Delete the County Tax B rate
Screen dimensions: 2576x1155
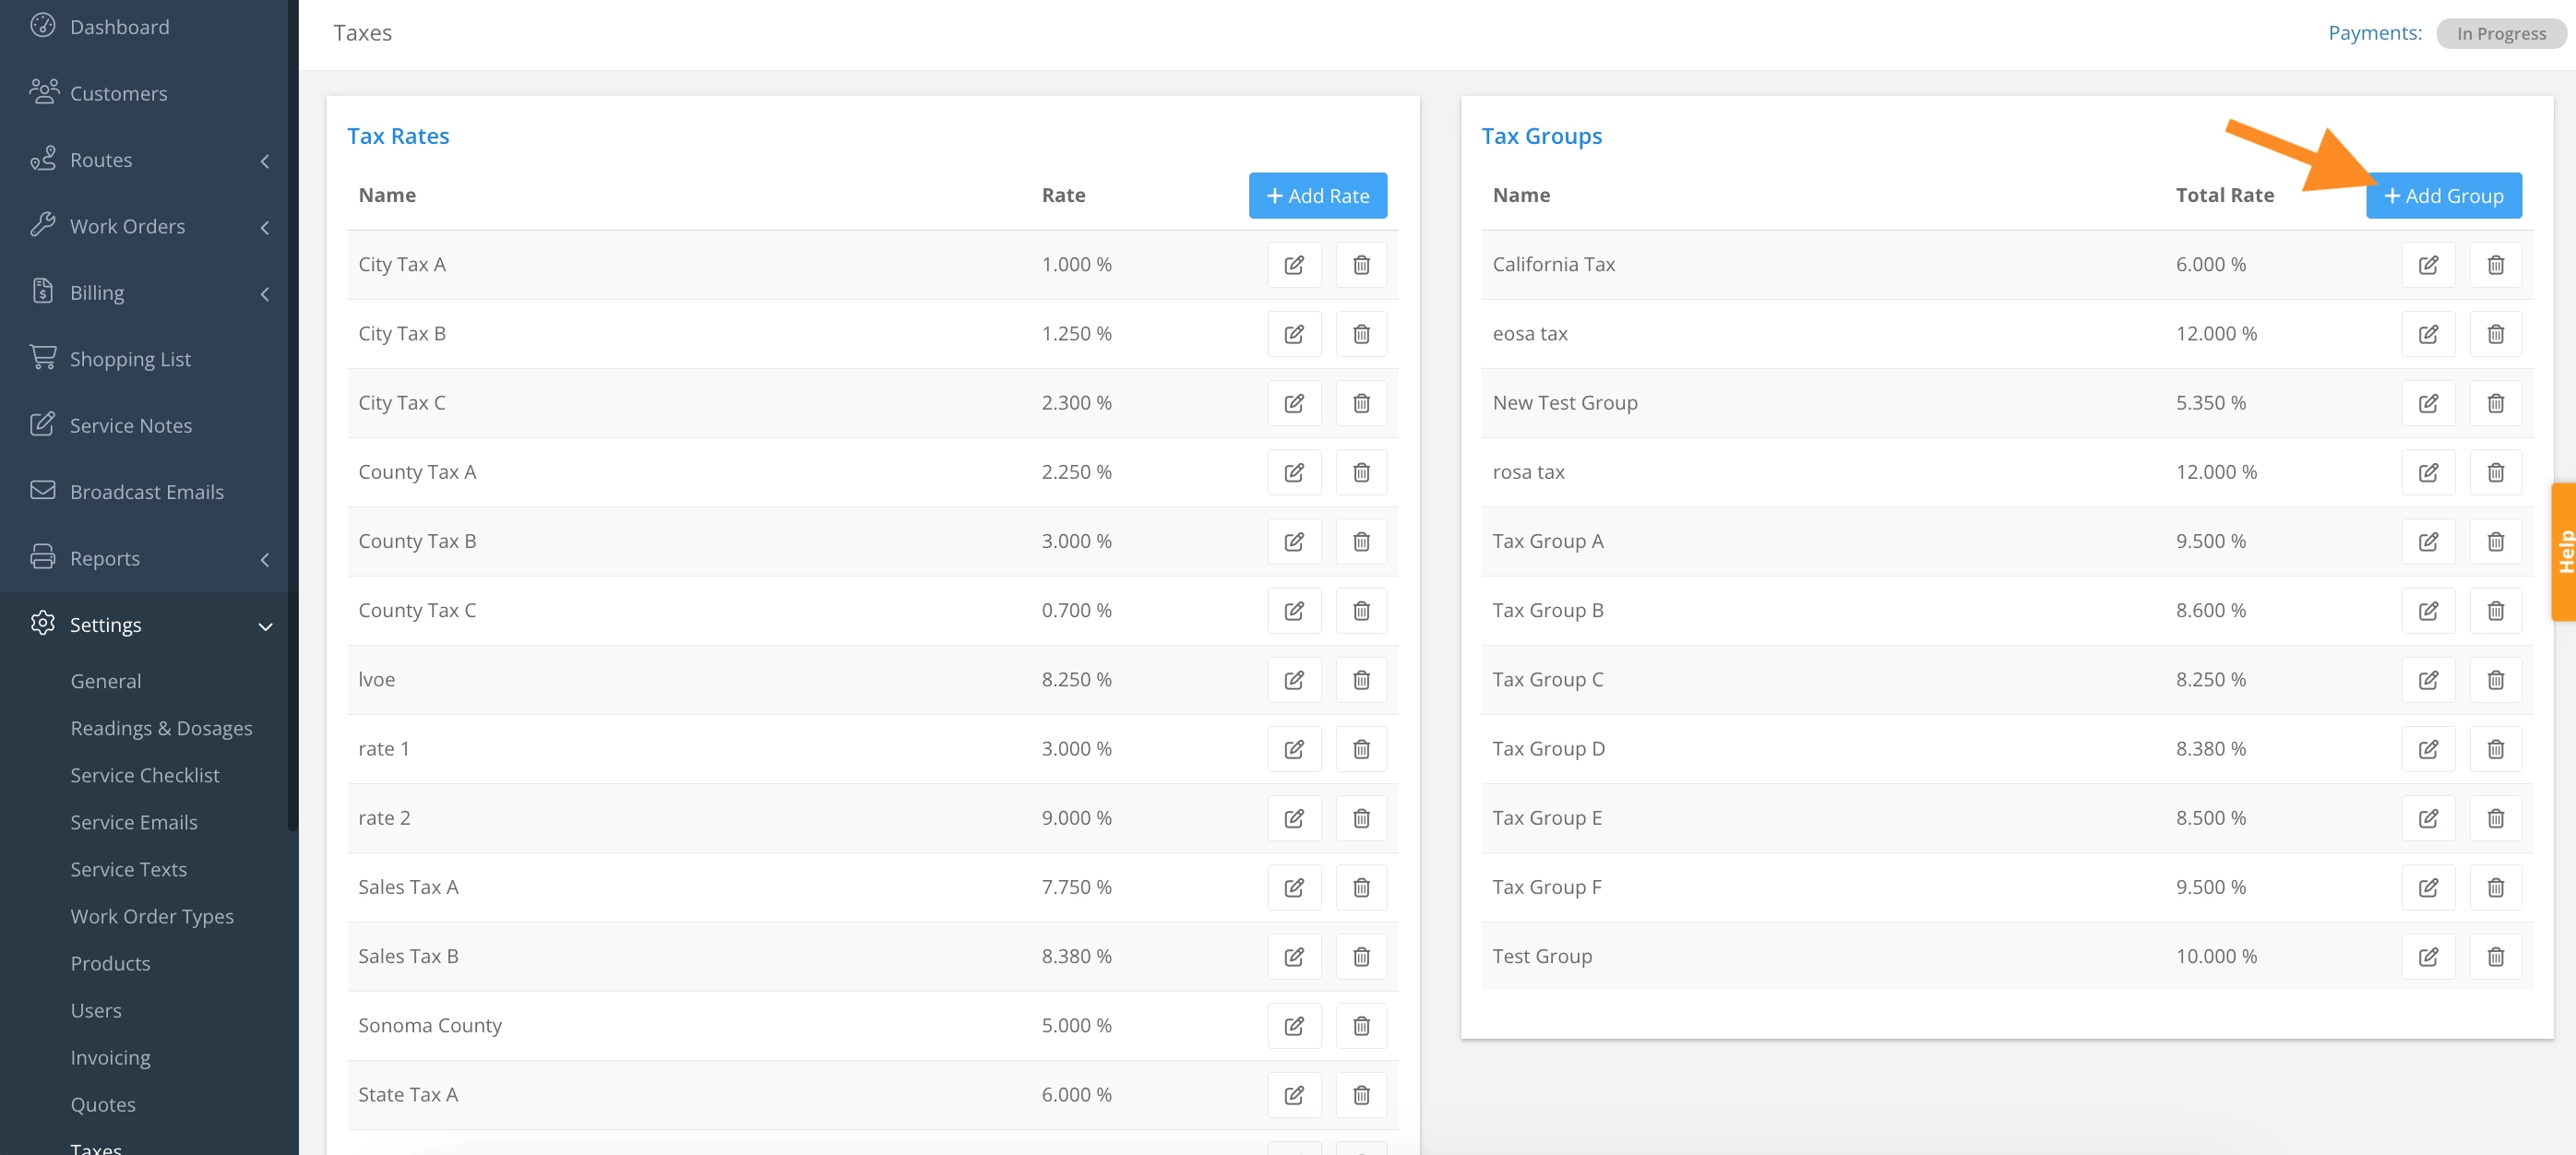click(x=1361, y=541)
